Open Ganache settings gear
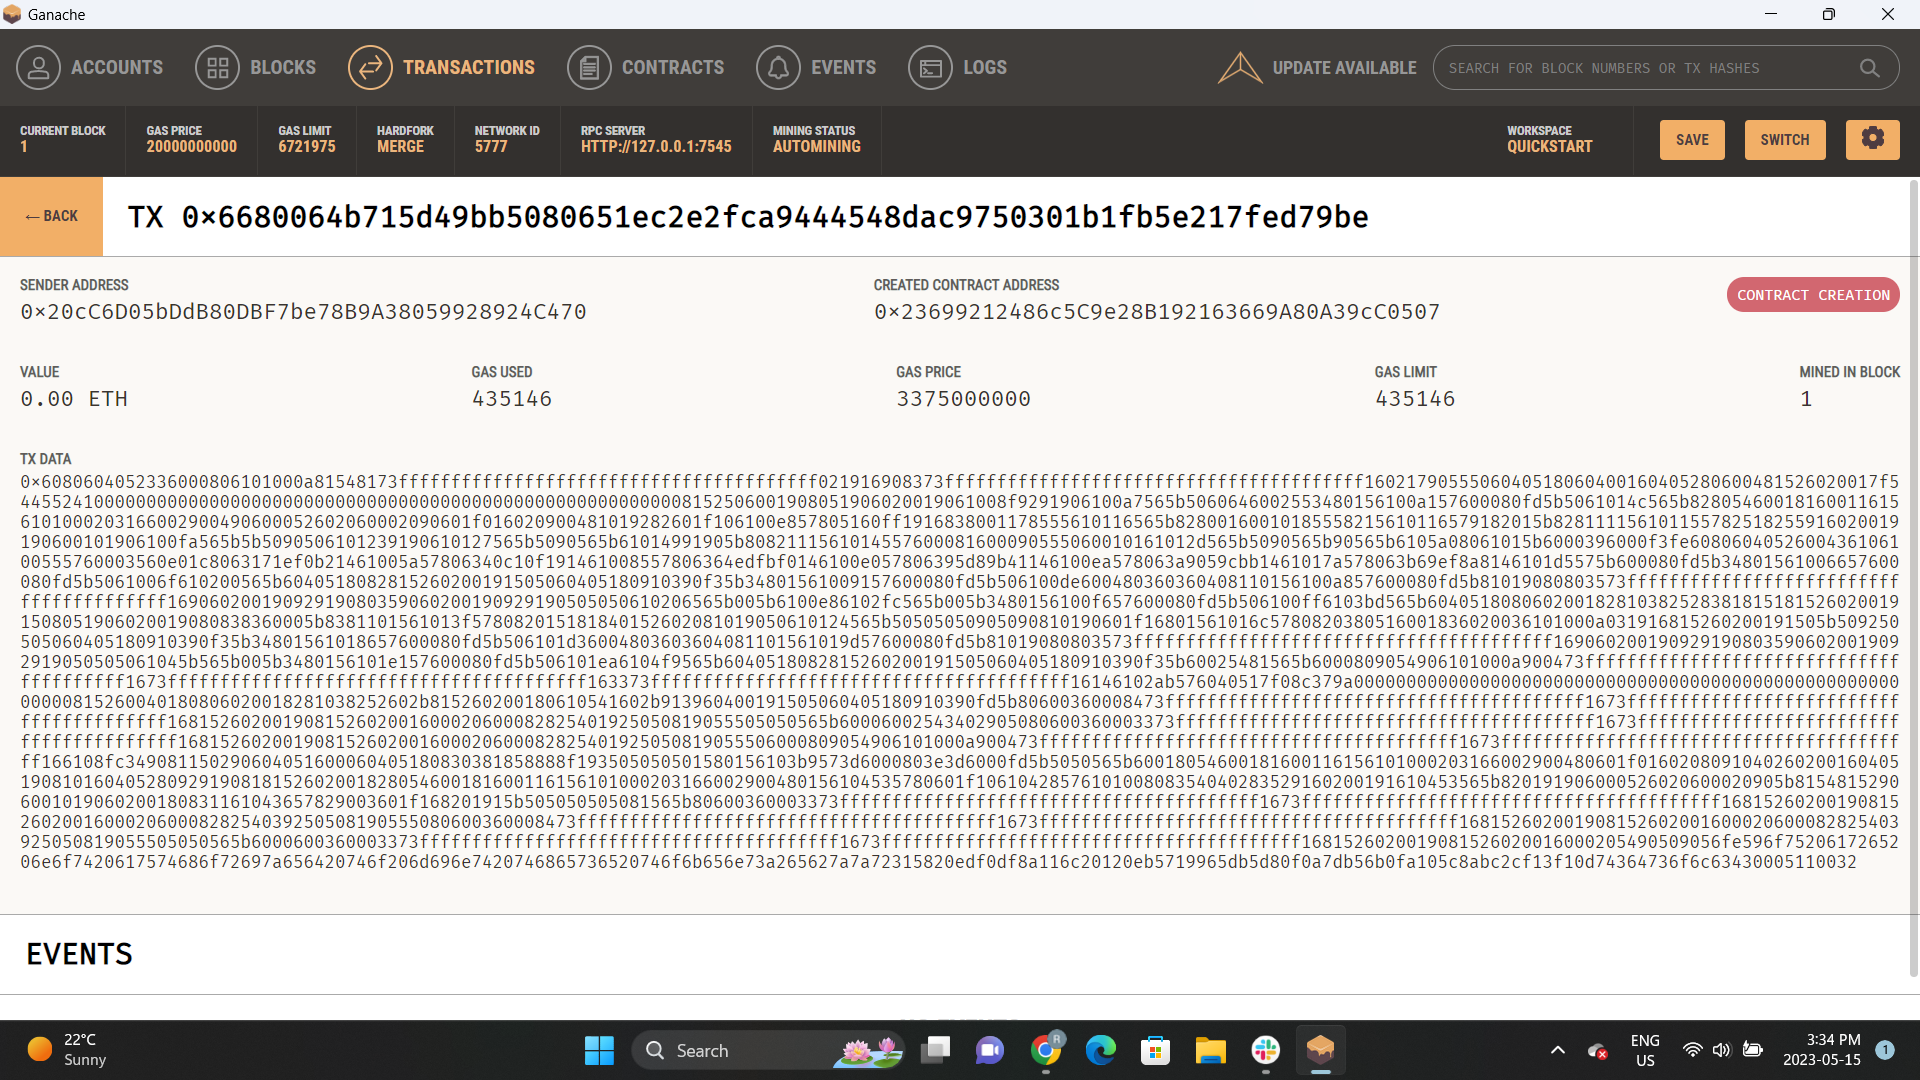Image resolution: width=1920 pixels, height=1080 pixels. coord(1872,139)
